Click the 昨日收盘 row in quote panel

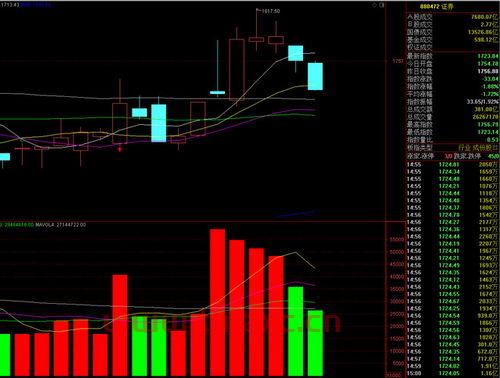click(x=452, y=71)
